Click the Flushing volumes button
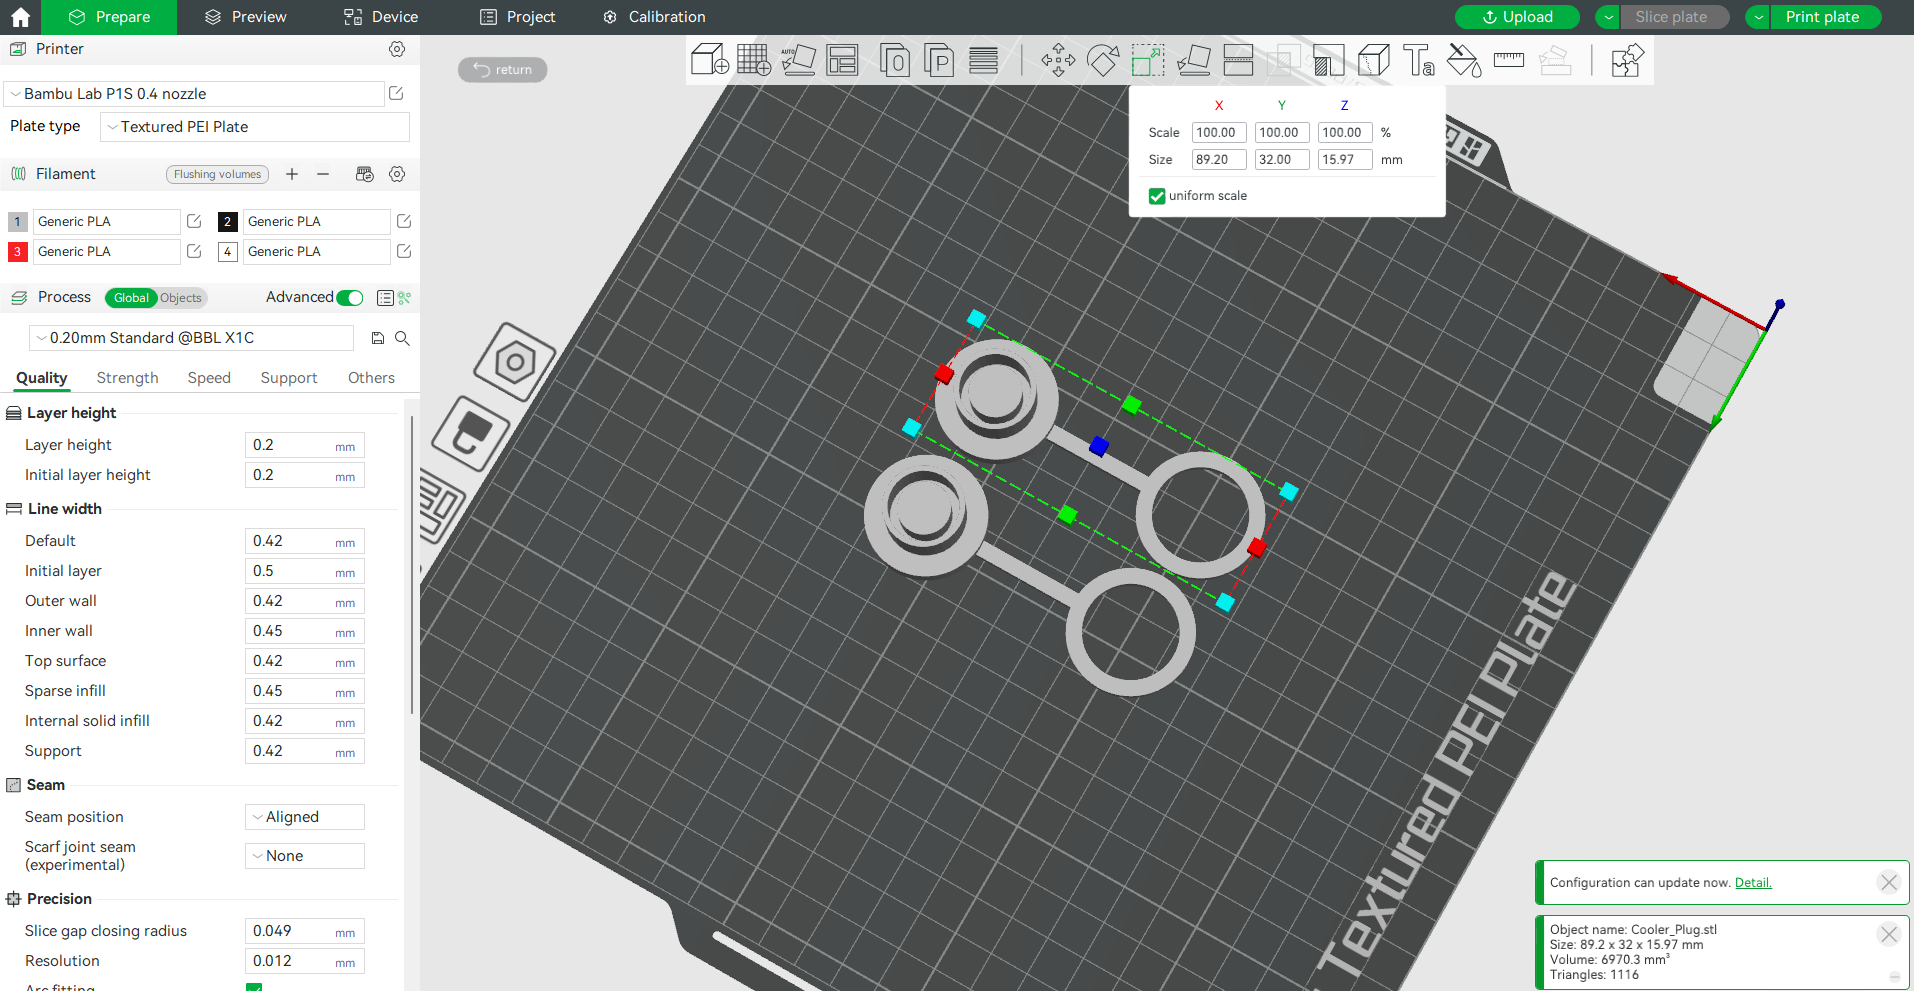The height and width of the screenshot is (991, 1914). [217, 174]
